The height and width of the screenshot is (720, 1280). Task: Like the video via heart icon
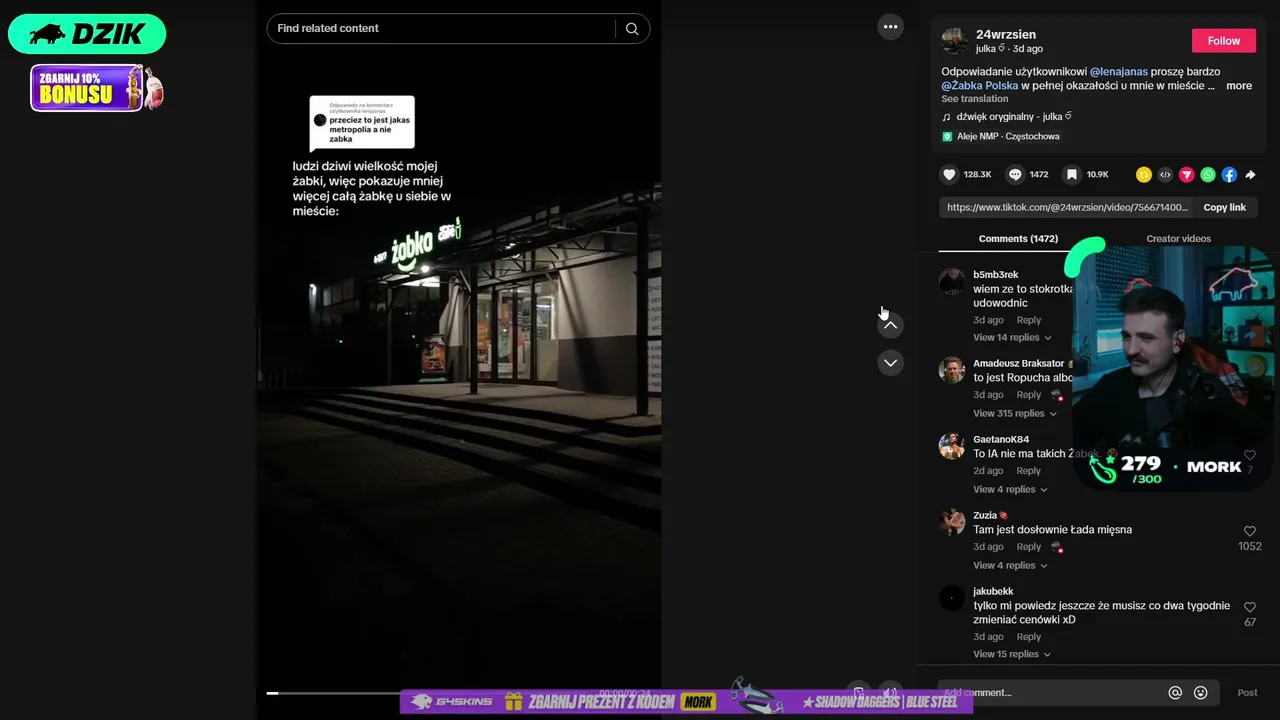[949, 174]
